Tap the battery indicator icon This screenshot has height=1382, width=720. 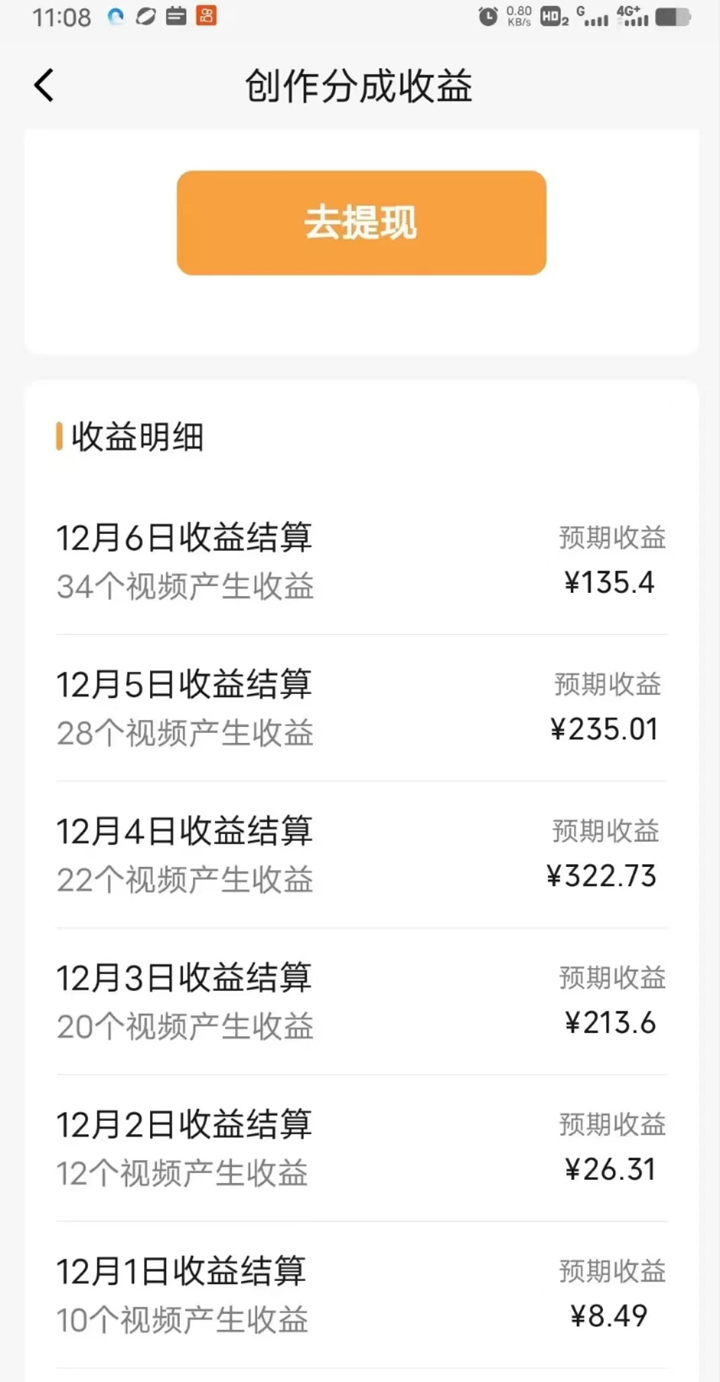coord(673,16)
